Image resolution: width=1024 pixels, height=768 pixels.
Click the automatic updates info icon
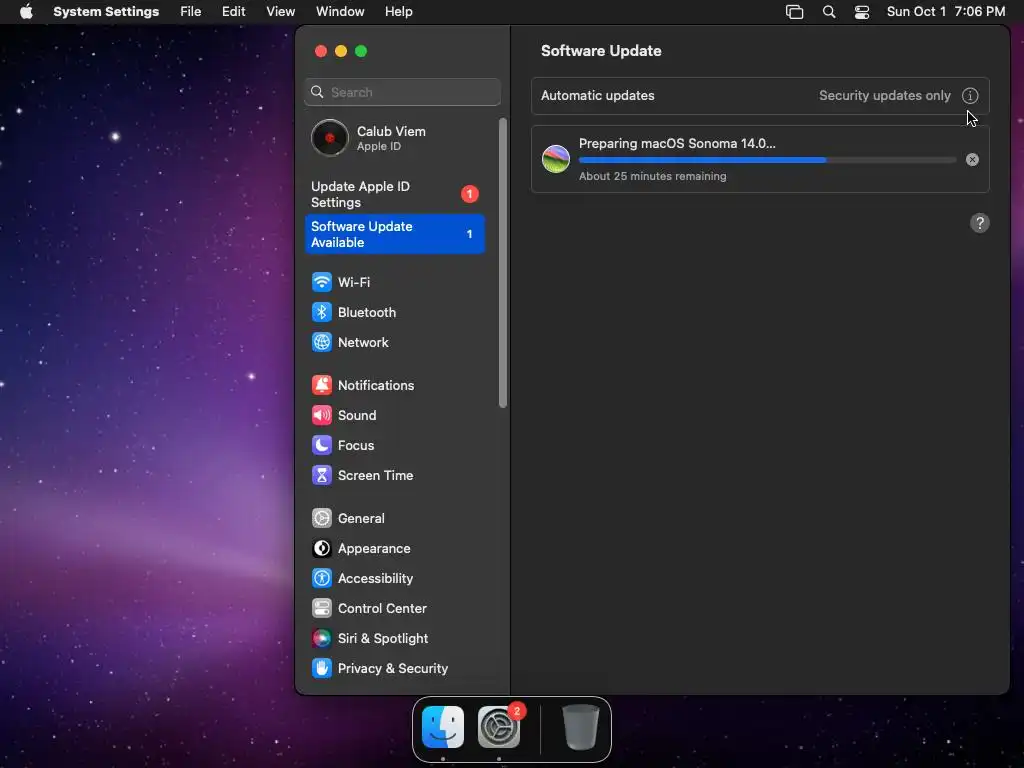[970, 96]
